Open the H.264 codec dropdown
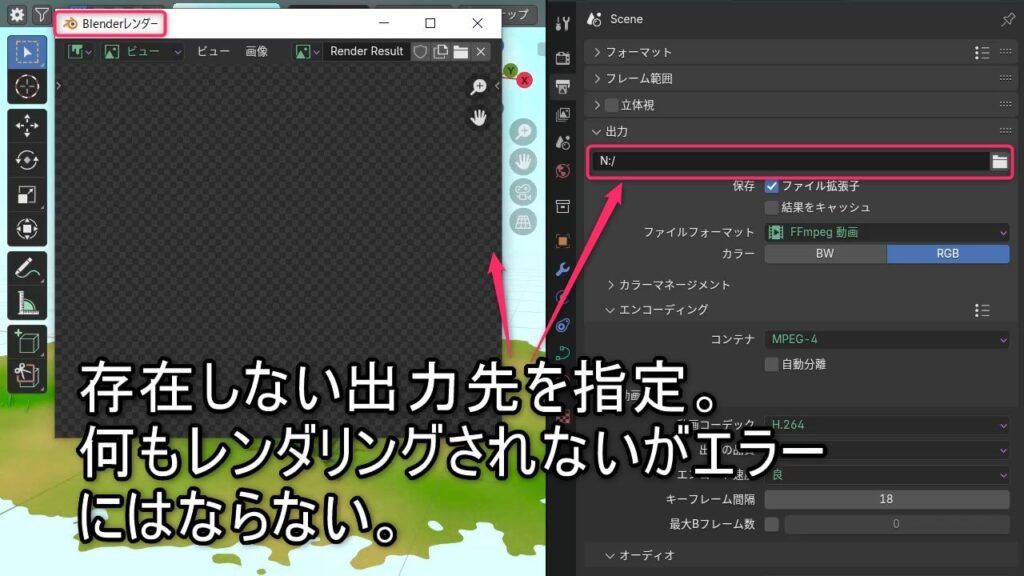This screenshot has height=576, width=1024. tap(887, 425)
